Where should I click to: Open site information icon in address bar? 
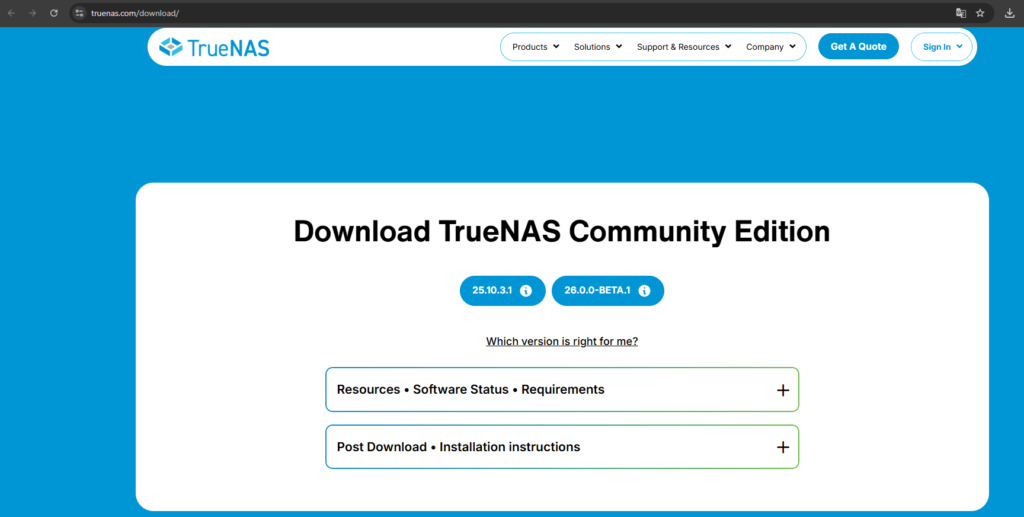(x=79, y=13)
